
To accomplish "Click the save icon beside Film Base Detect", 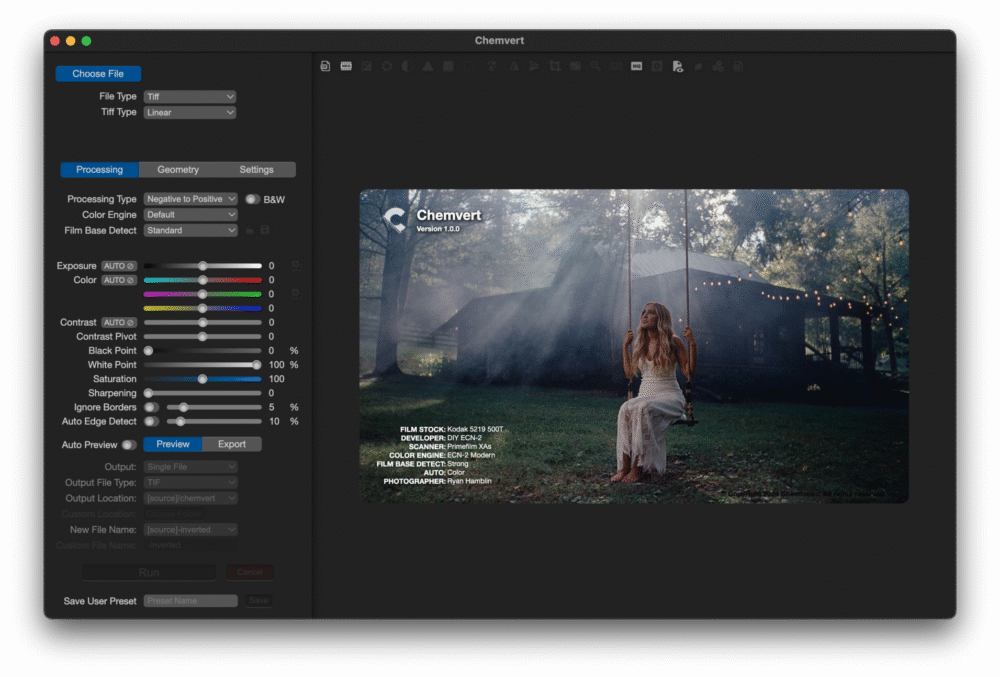I will [x=265, y=230].
